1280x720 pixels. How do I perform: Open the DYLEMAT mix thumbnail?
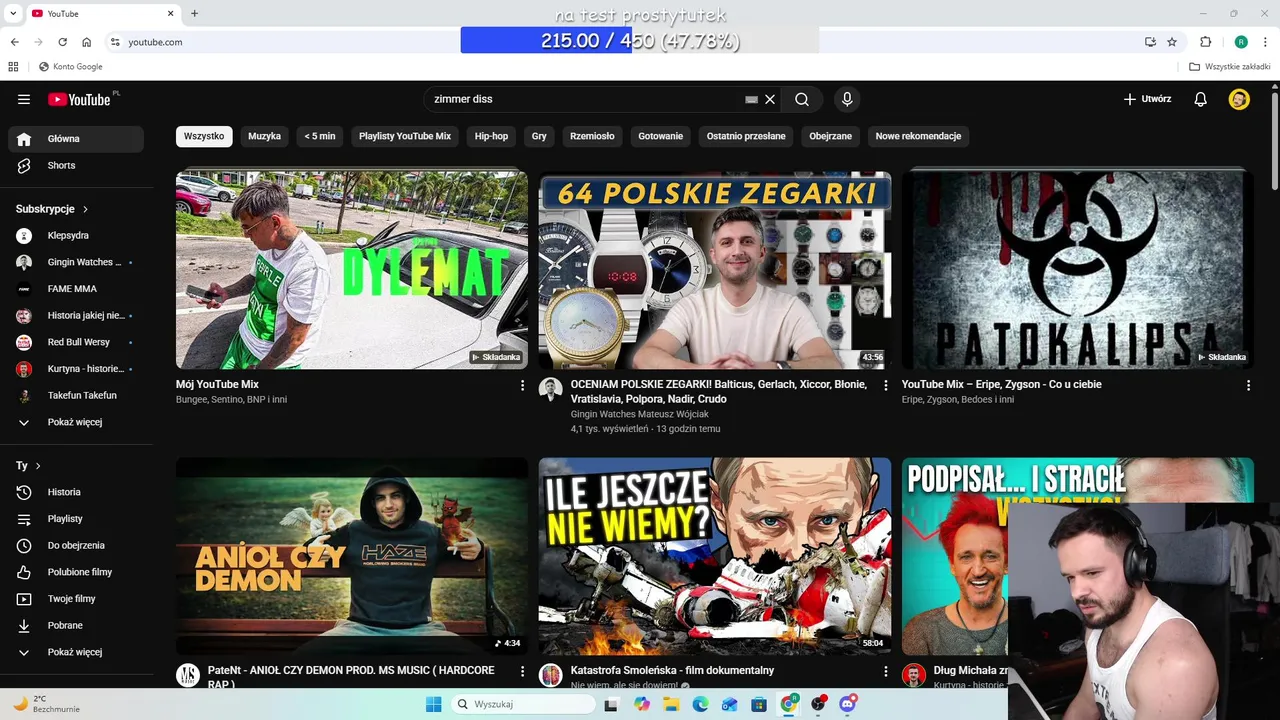click(x=352, y=270)
